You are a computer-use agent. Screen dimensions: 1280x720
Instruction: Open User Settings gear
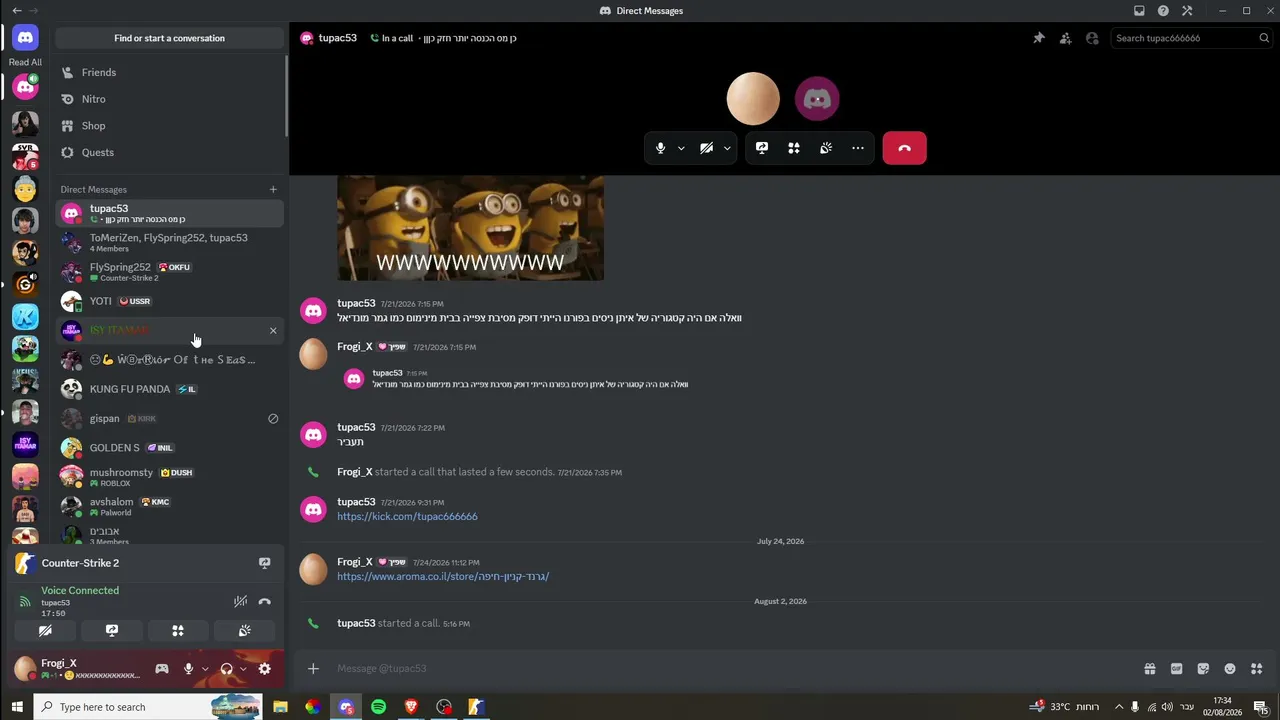coord(264,669)
